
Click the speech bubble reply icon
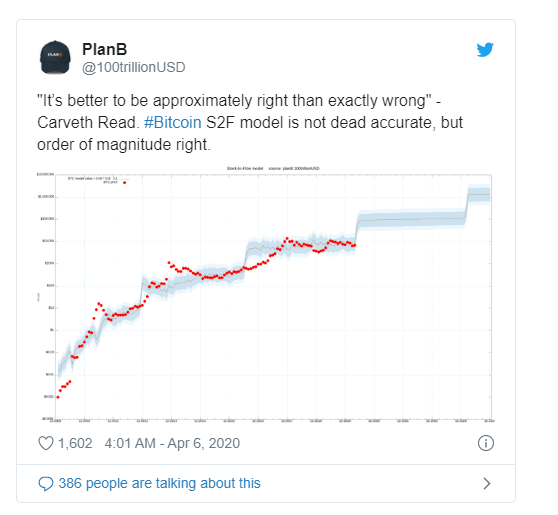46,484
